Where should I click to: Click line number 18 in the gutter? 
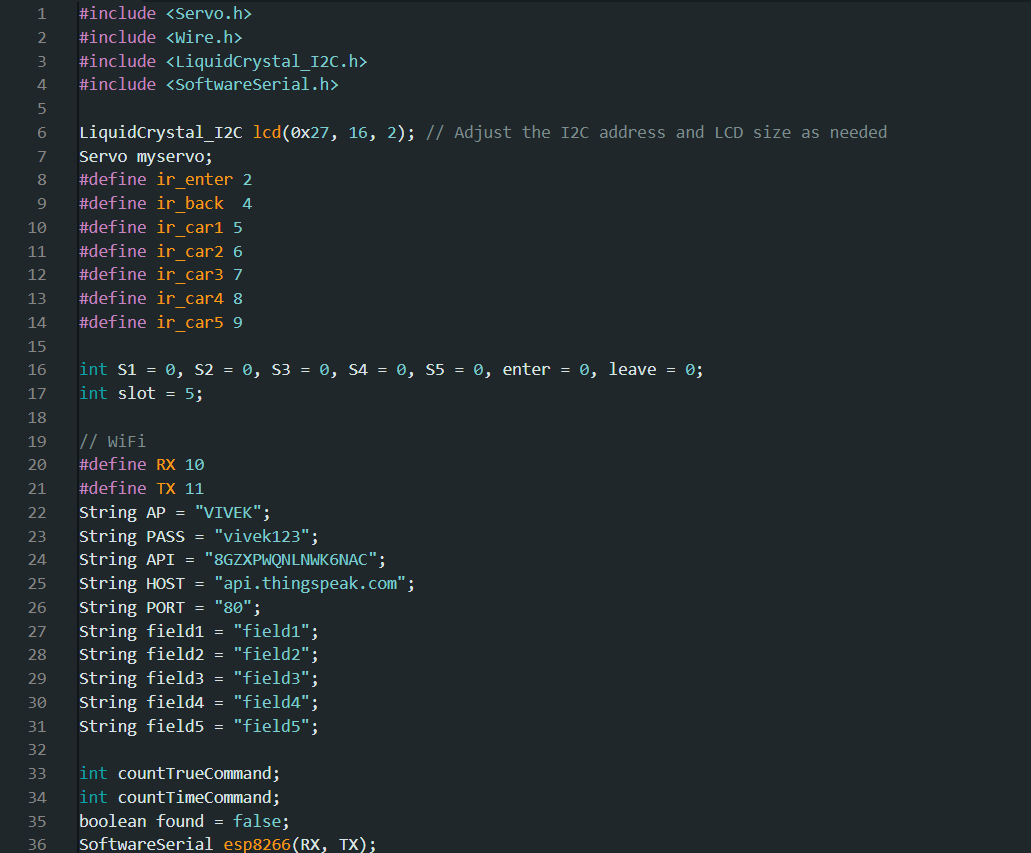coord(37,417)
